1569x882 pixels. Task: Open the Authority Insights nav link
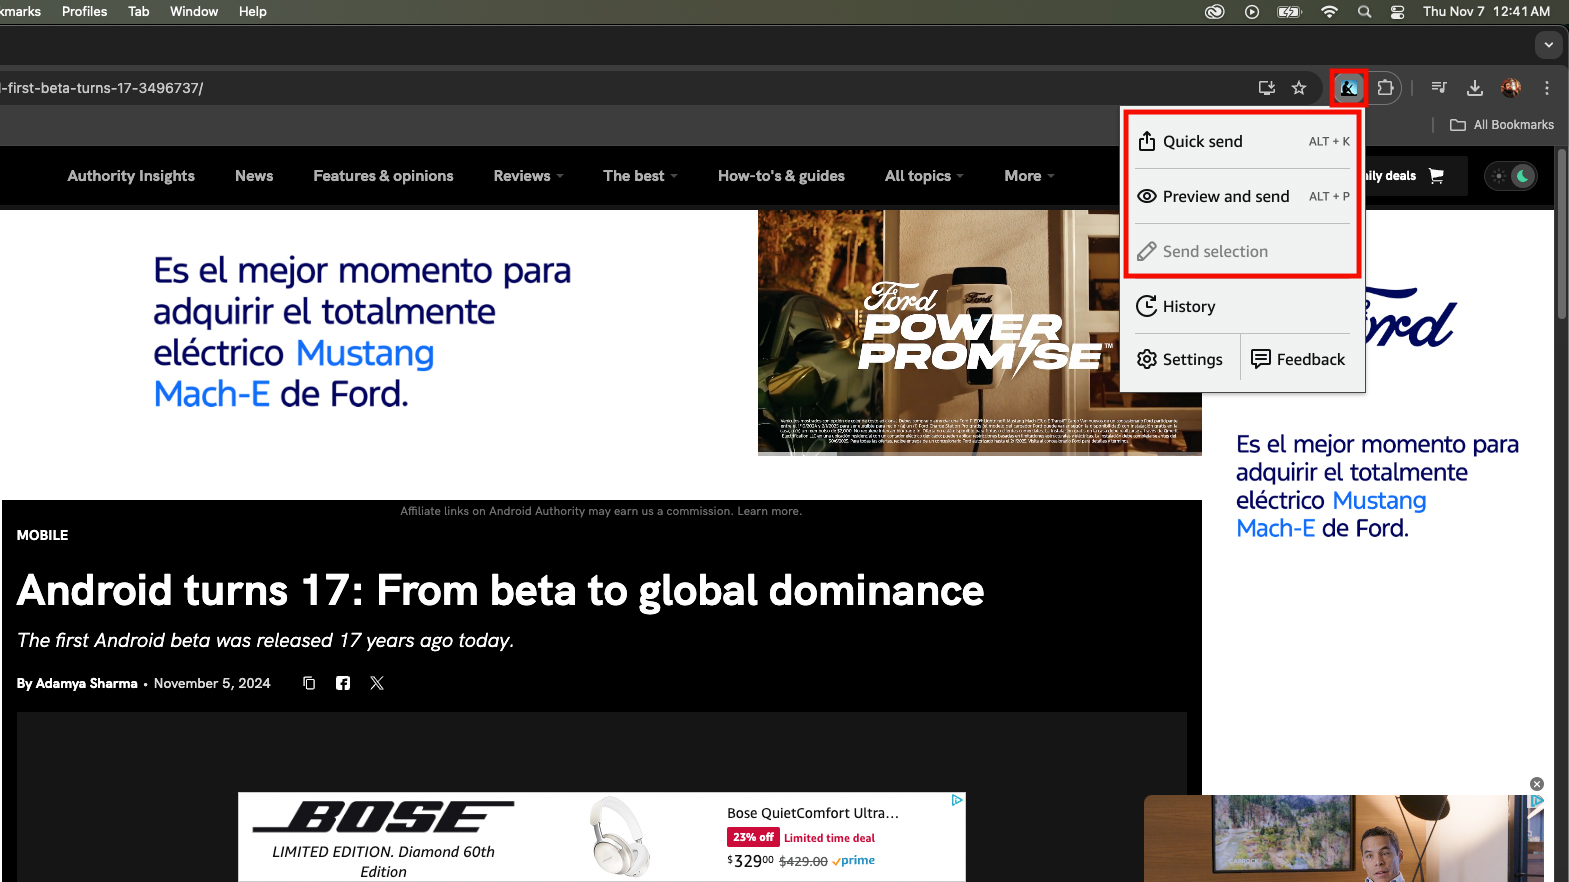[x=131, y=176]
